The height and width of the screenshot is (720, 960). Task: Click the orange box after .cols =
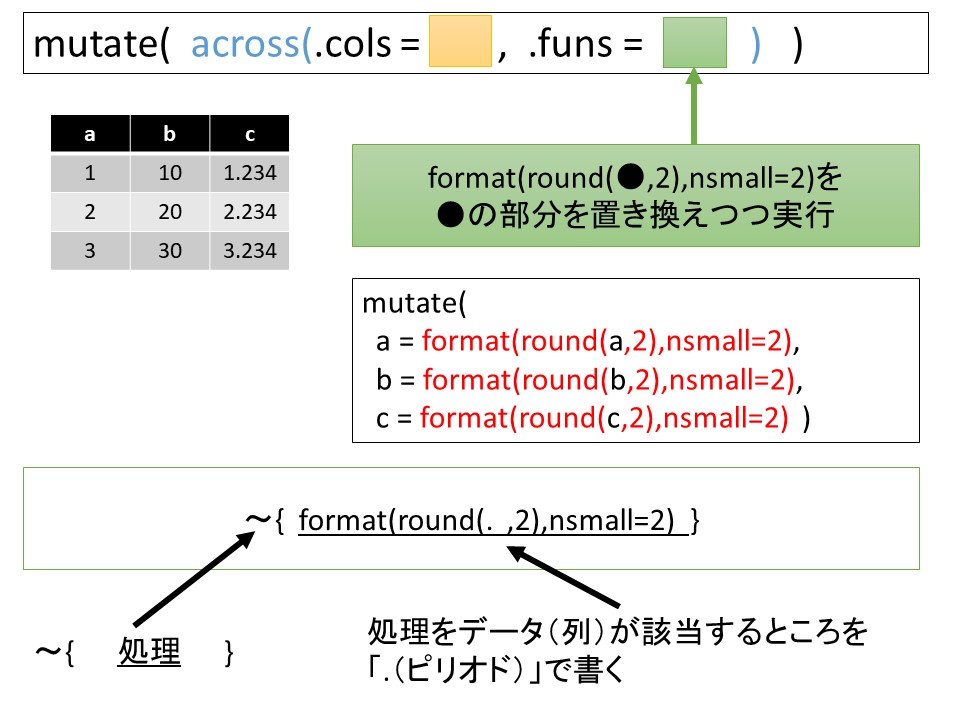[x=460, y=42]
